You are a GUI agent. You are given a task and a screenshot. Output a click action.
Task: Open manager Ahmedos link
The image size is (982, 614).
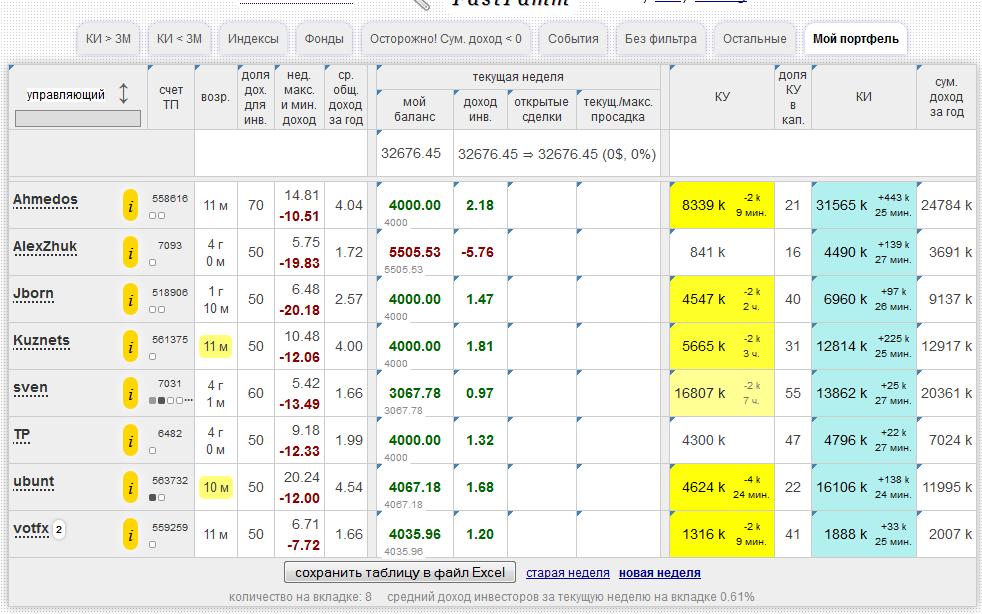pos(45,200)
